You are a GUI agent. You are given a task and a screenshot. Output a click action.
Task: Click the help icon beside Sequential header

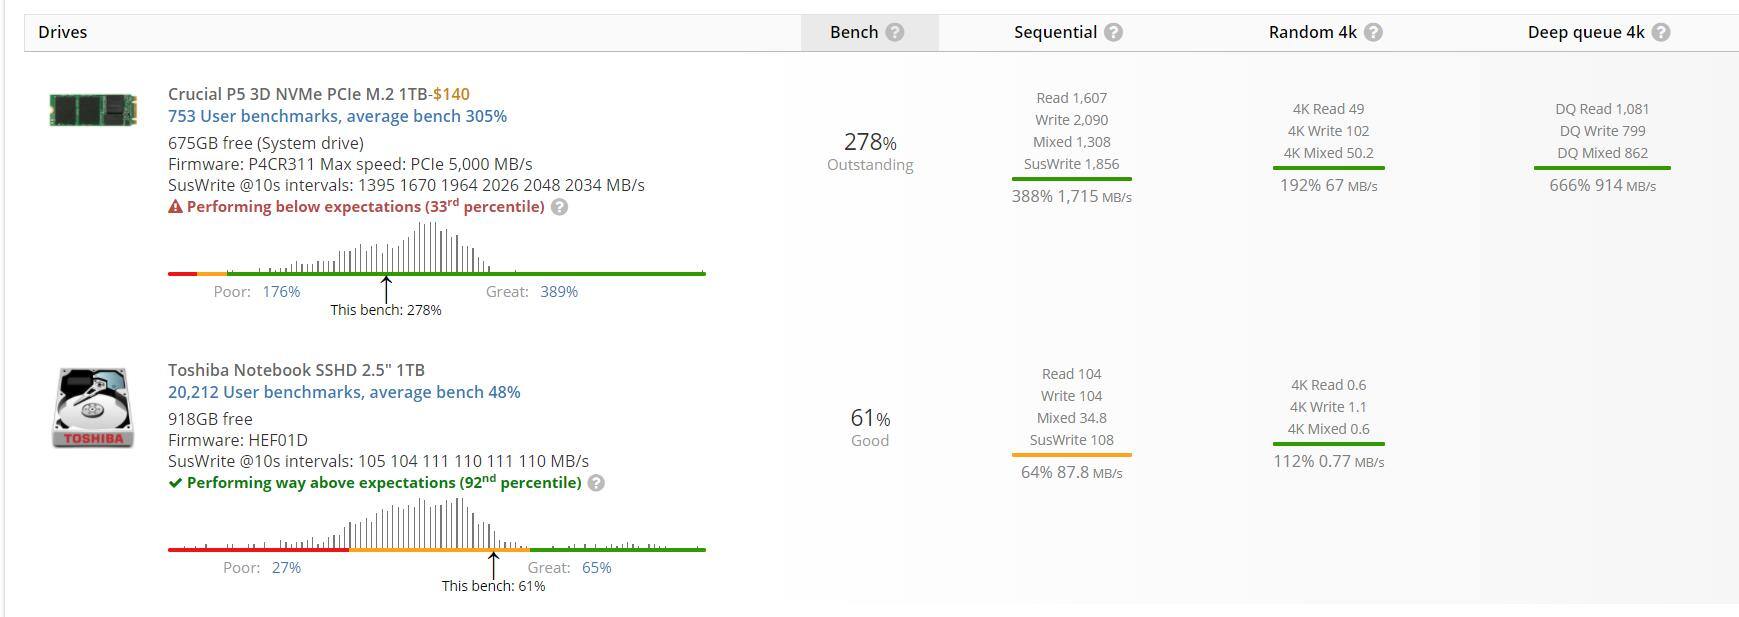[x=1113, y=32]
